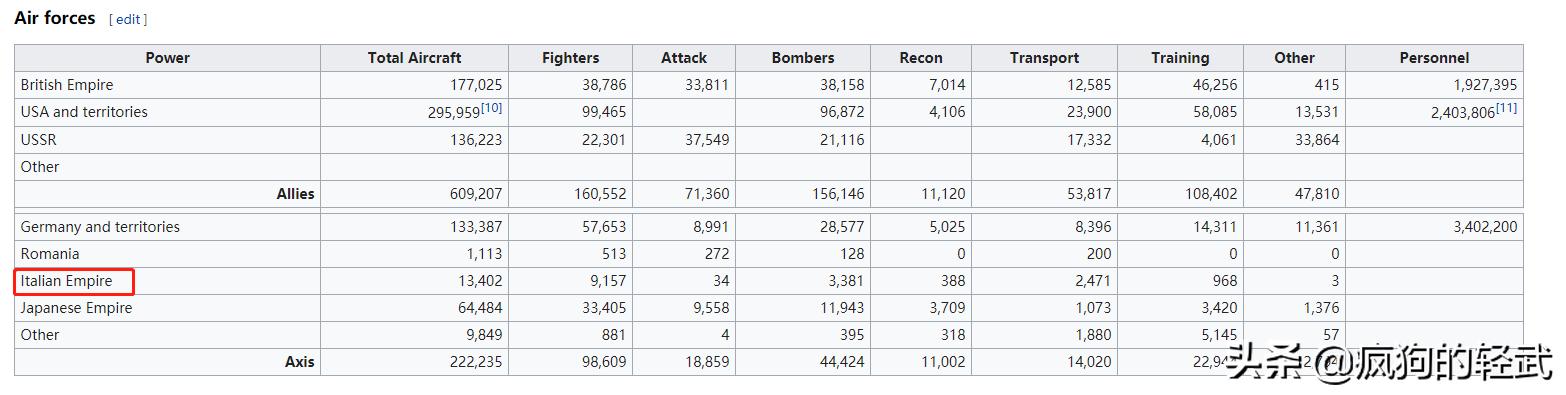
Task: Select the Total Aircraft column header
Action: (414, 58)
